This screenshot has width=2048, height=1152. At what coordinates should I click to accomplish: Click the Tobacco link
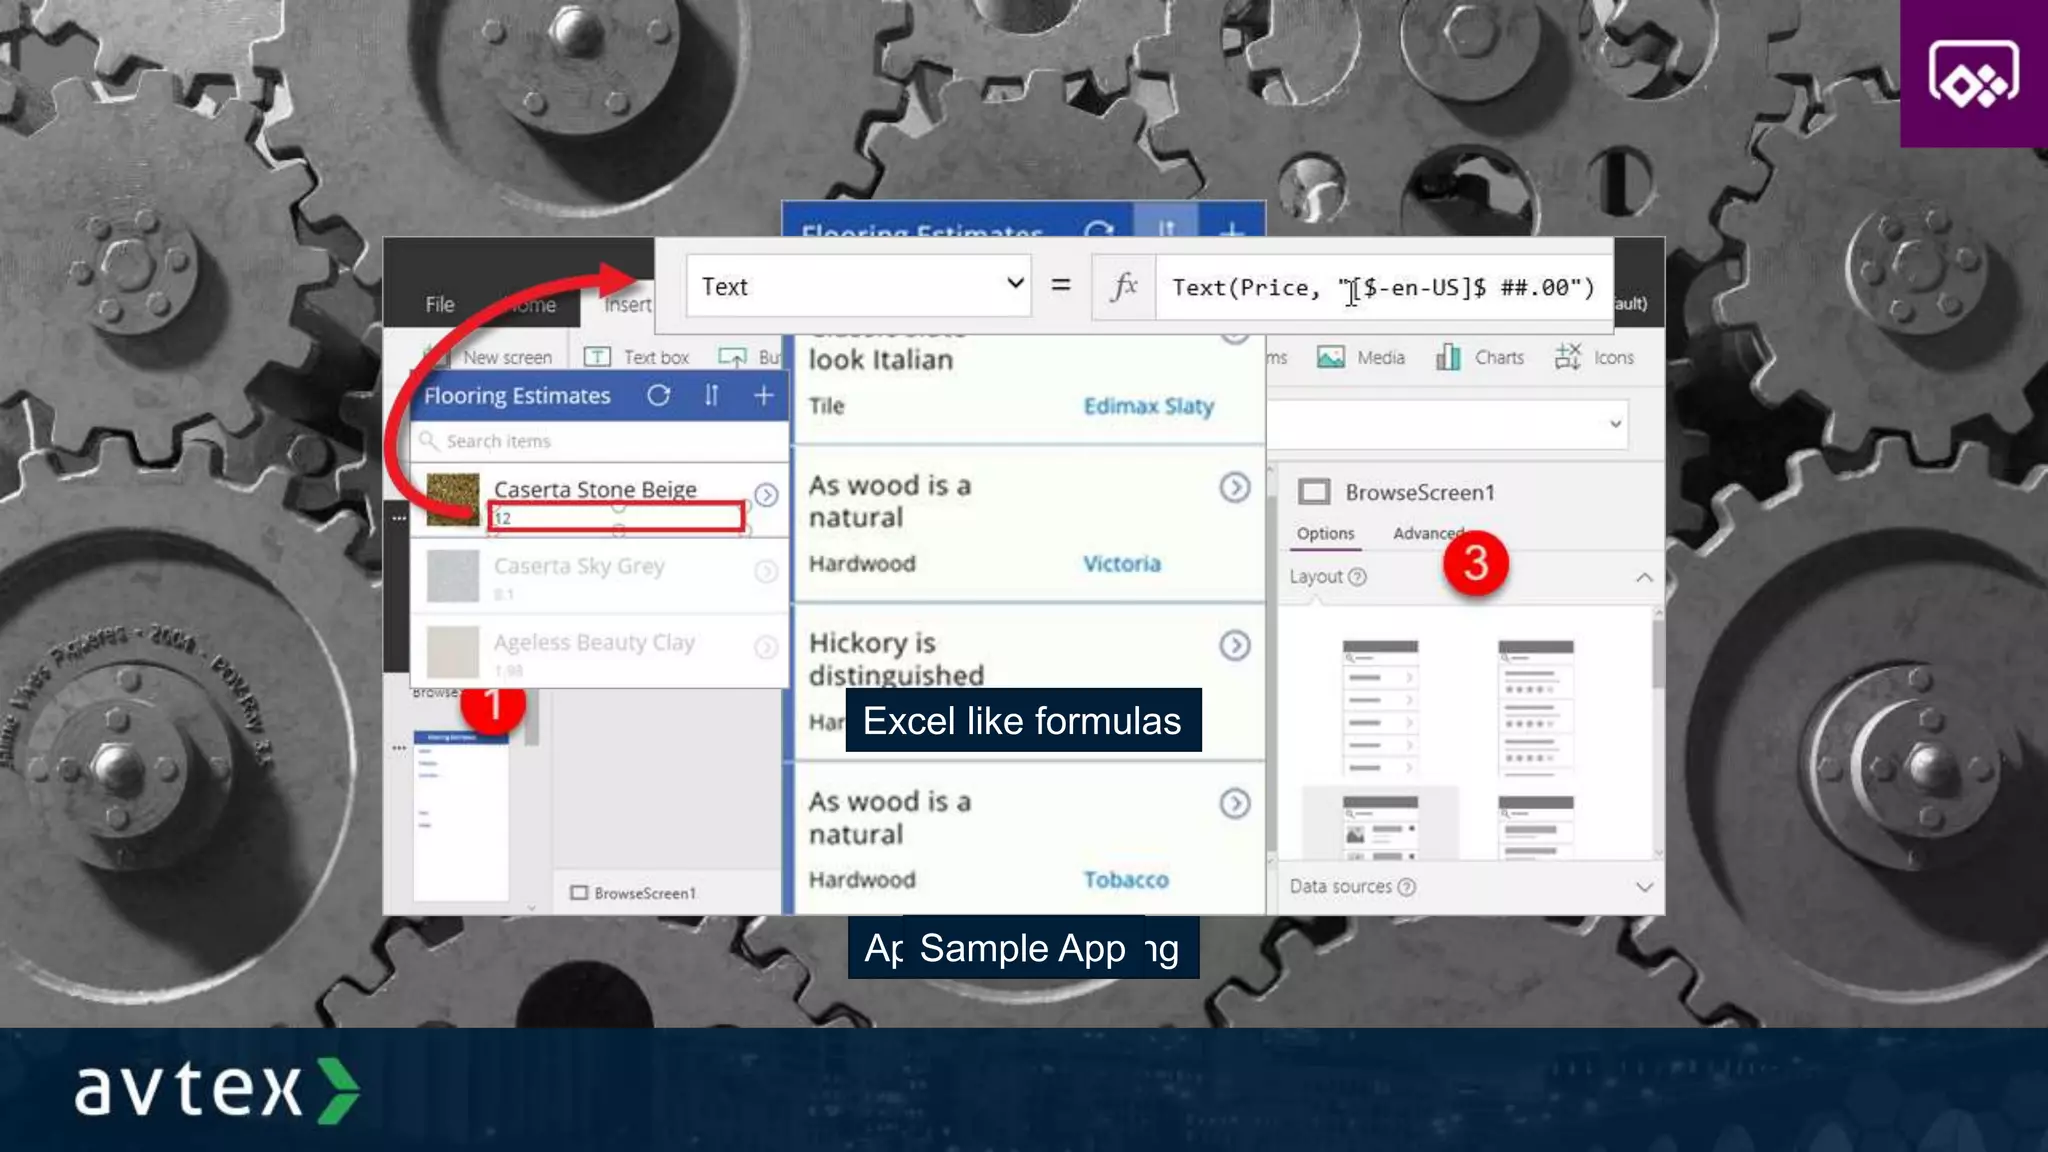coord(1126,880)
